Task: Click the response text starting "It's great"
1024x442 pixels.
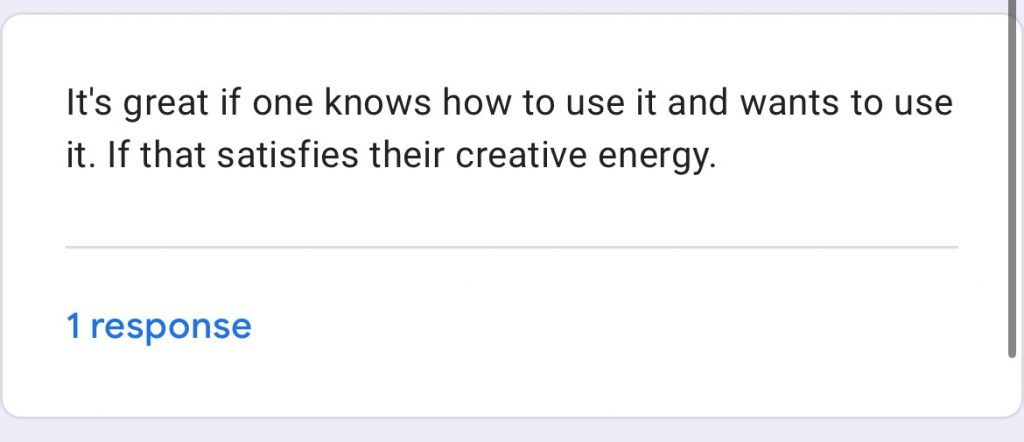Action: tap(509, 130)
